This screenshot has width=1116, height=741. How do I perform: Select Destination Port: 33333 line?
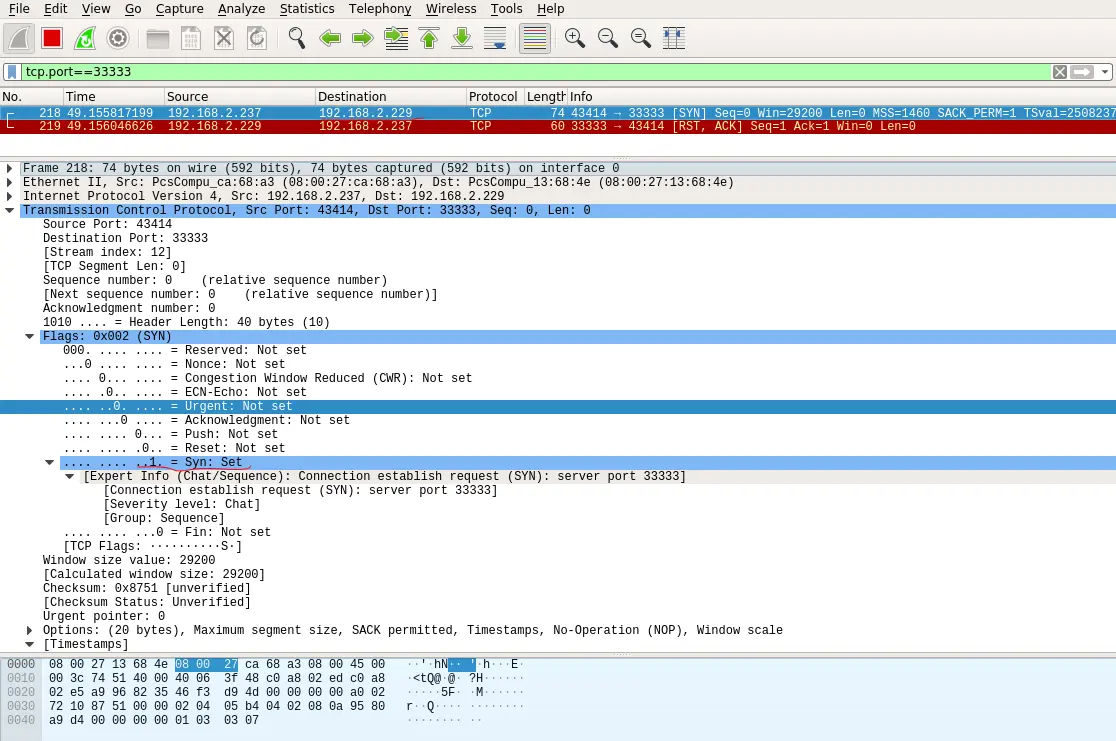click(x=125, y=238)
